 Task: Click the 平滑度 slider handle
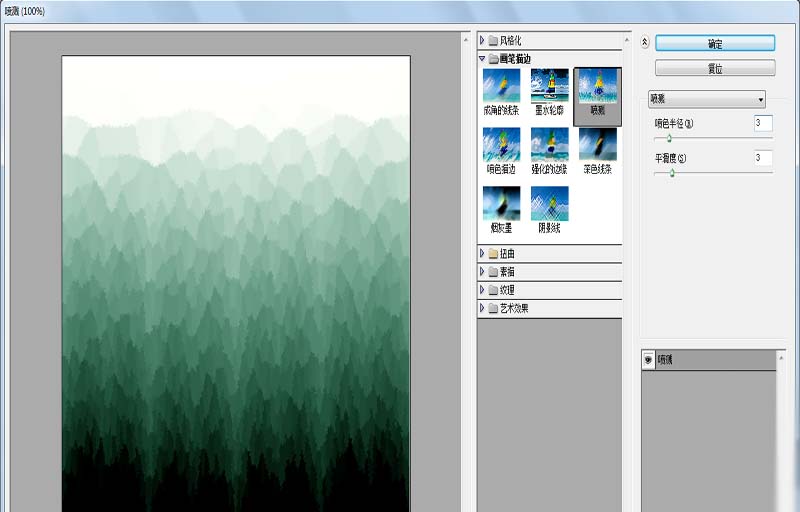(672, 173)
